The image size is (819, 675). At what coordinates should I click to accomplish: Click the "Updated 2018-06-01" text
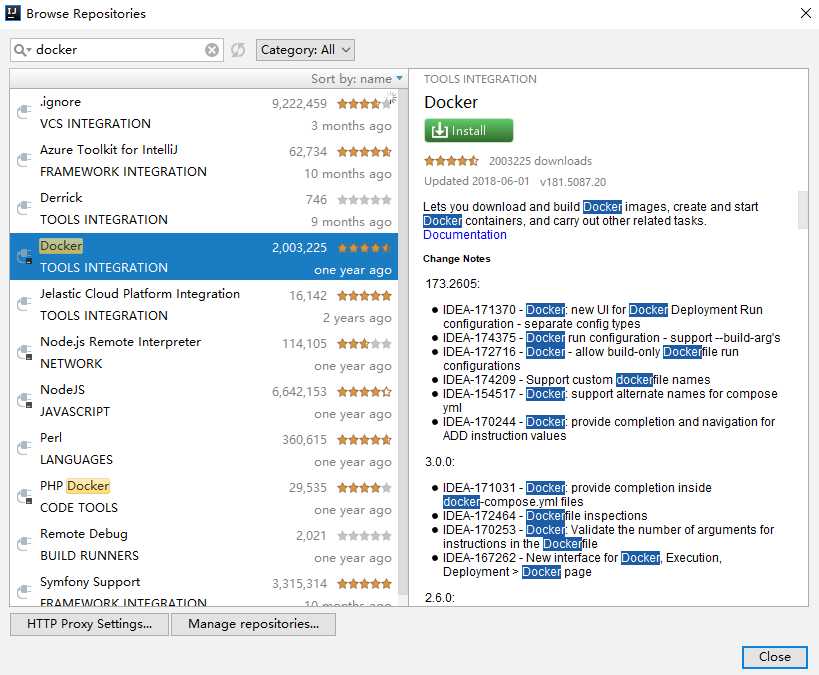(x=476, y=181)
